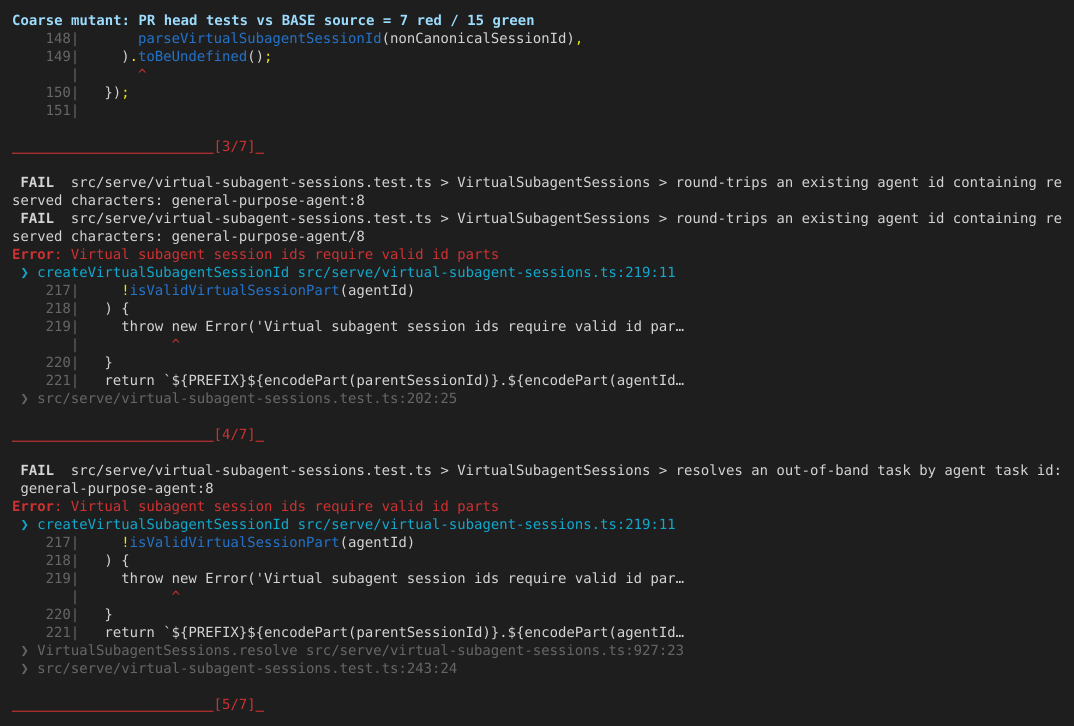Image resolution: width=1074 pixels, height=726 pixels.
Task: Open link virtual-subagent-sessions.ts:219:11 in failure 3
Action: [486, 273]
